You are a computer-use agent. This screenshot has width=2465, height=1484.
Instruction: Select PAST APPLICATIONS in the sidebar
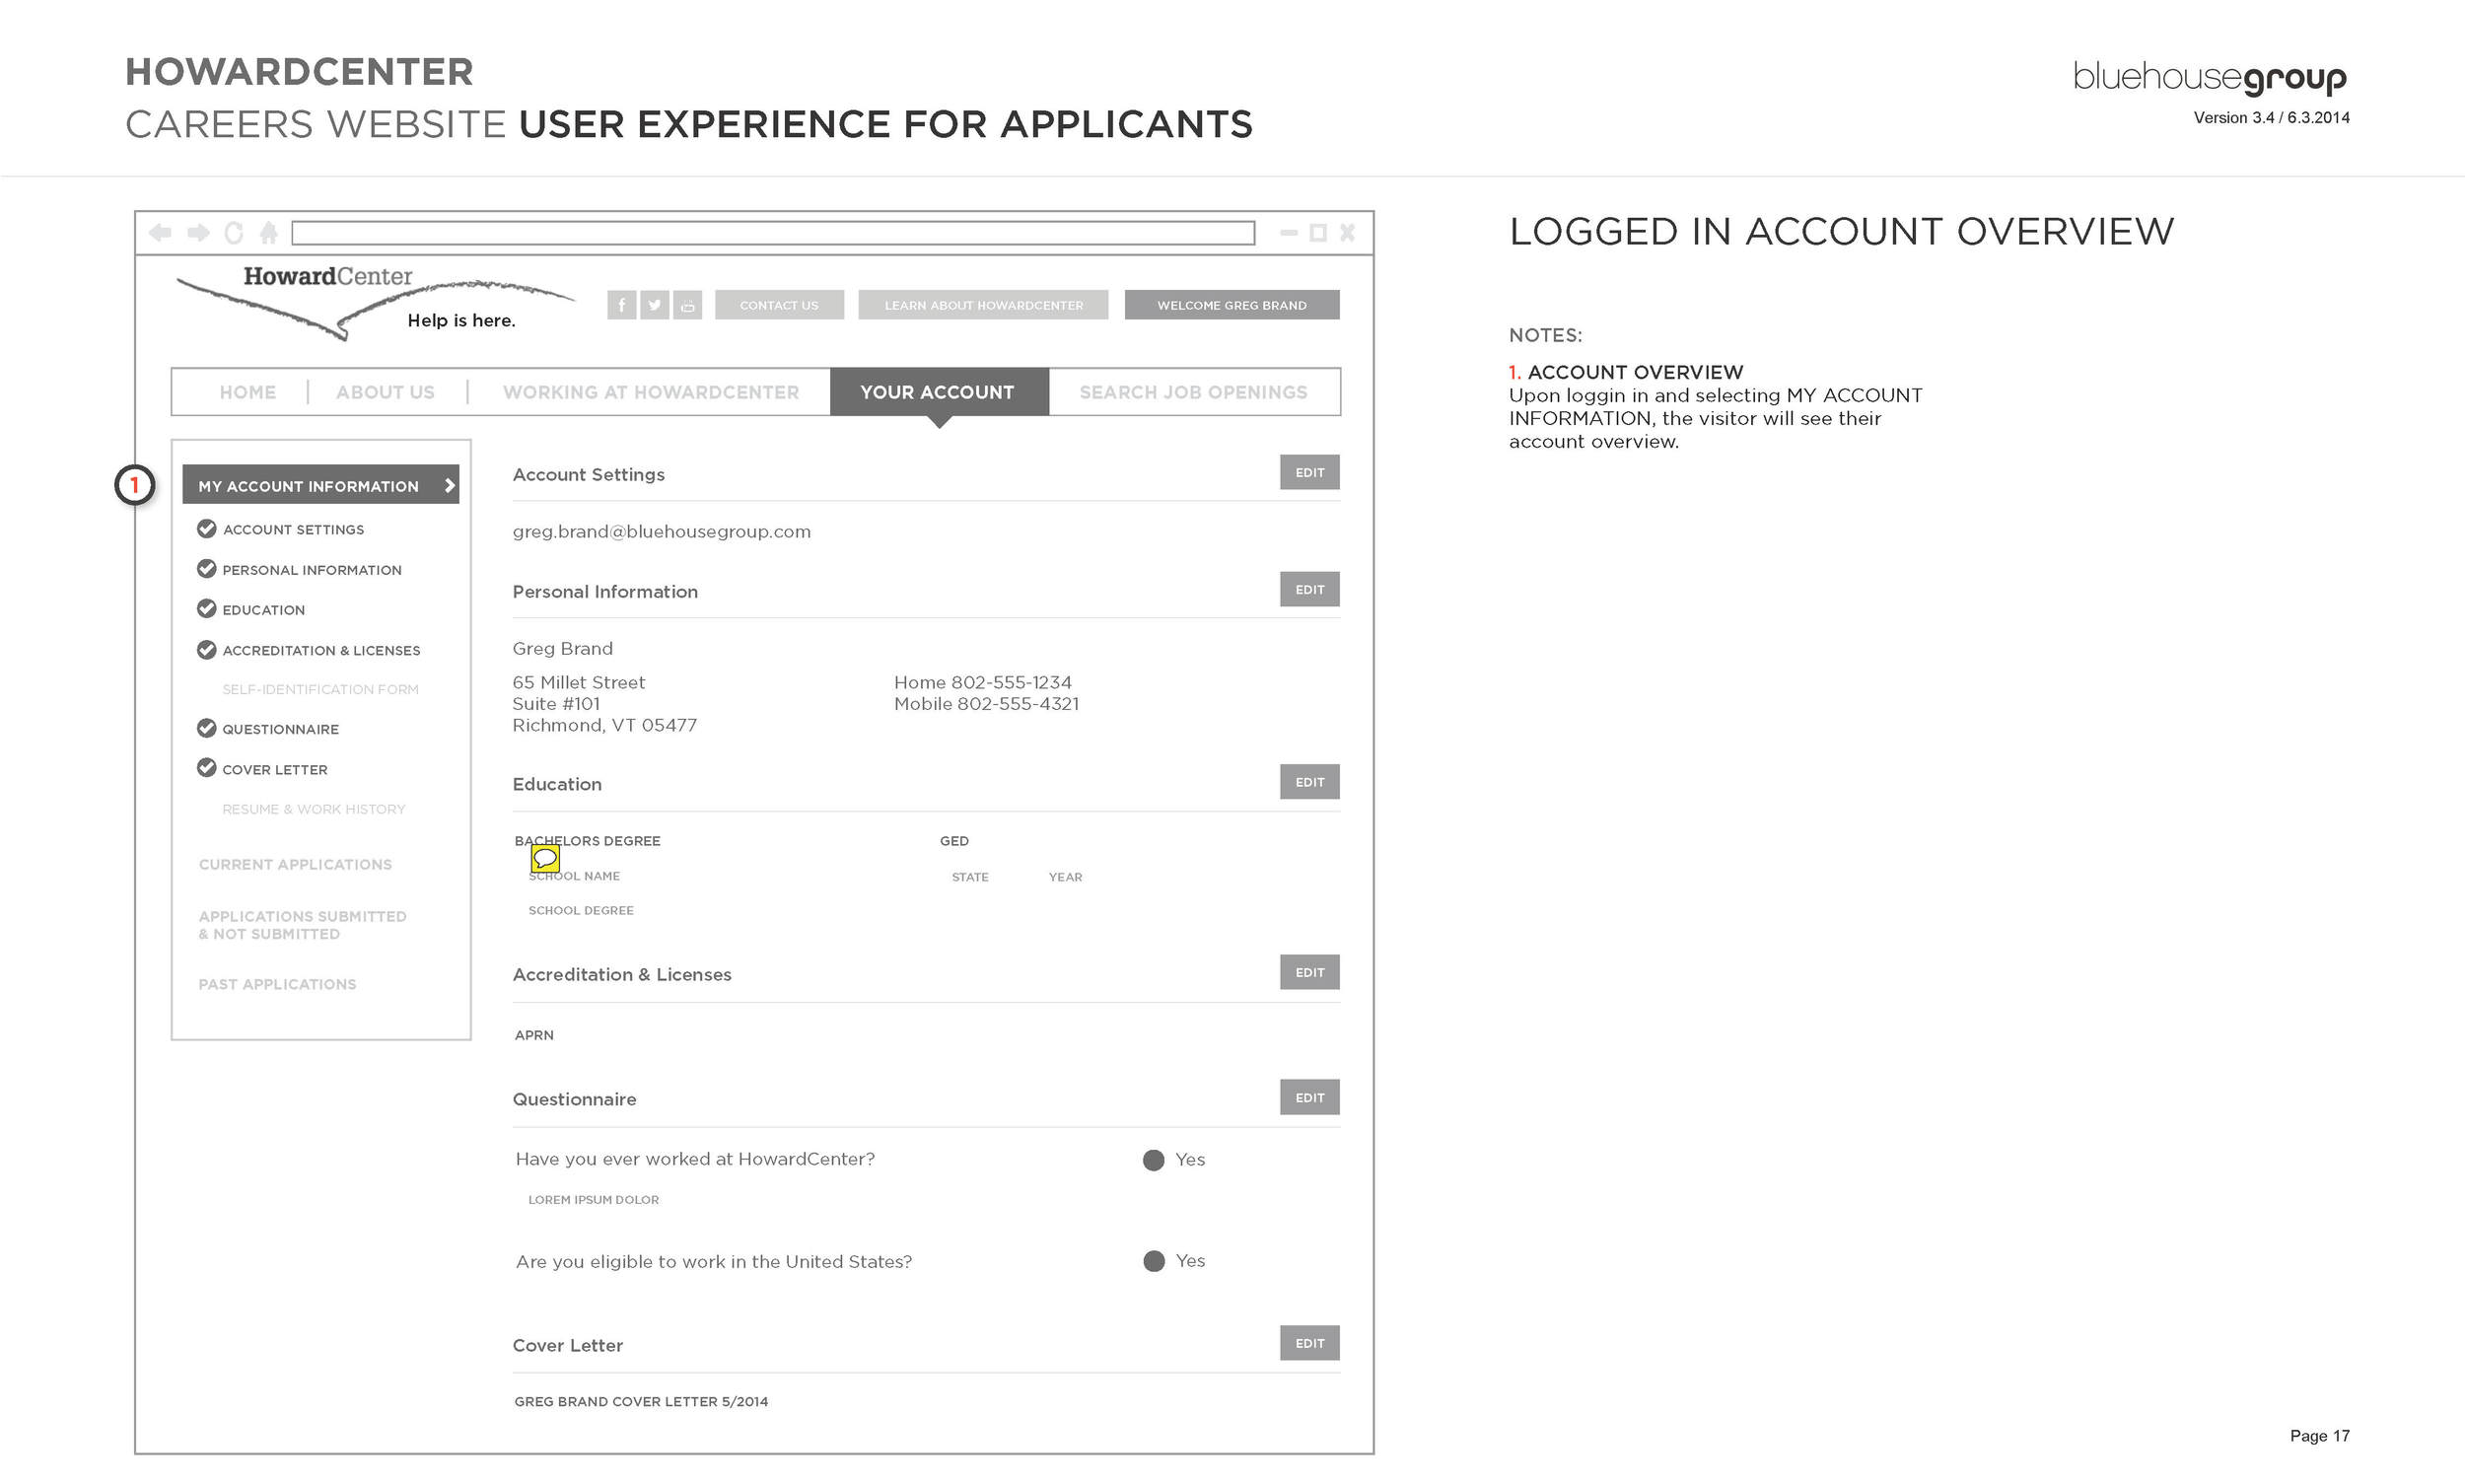pos(277,983)
